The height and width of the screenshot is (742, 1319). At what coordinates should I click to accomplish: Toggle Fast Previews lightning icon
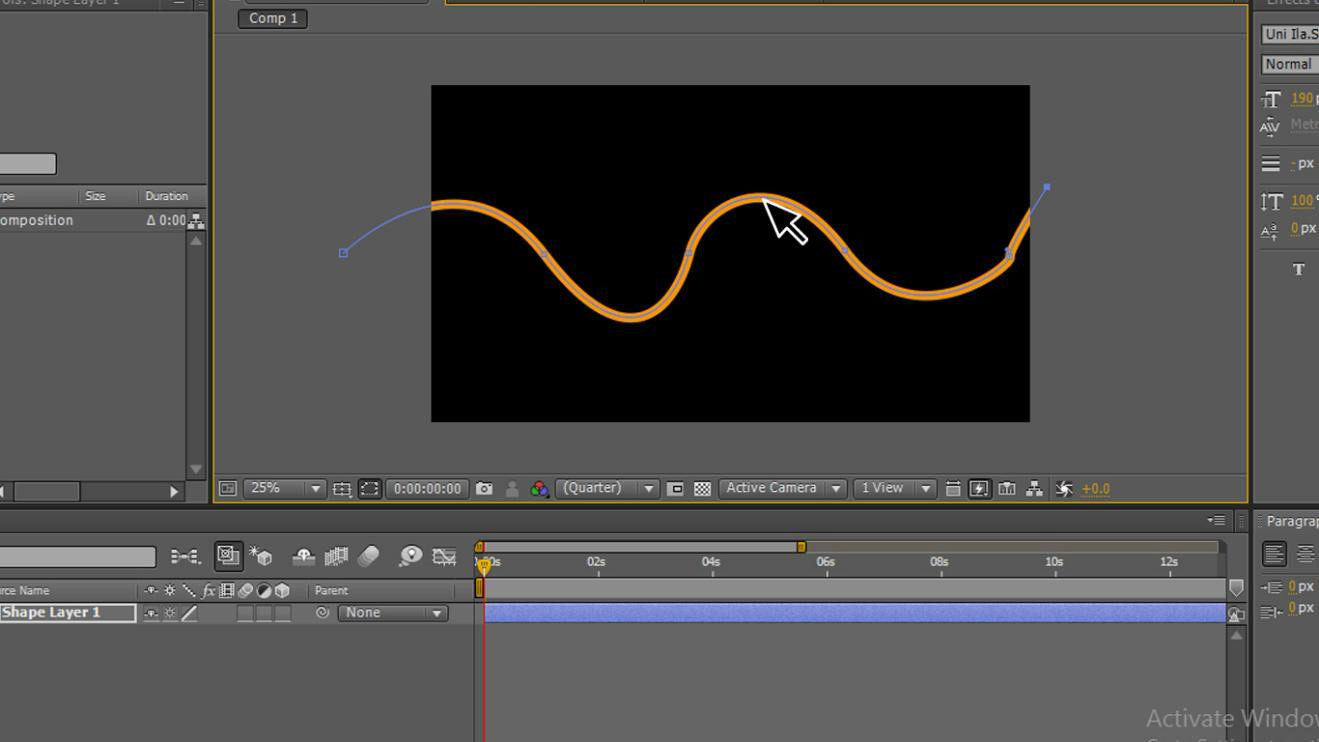tap(978, 488)
